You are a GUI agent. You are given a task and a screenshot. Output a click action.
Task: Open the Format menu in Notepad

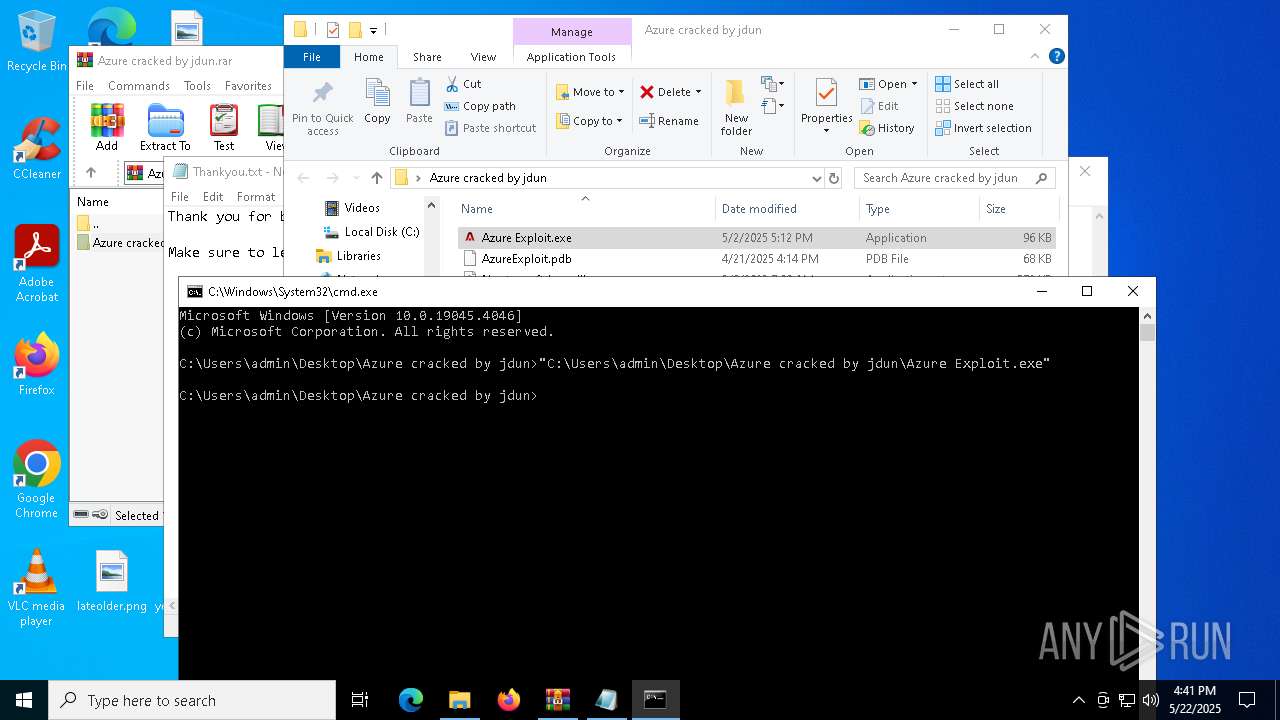coord(256,197)
